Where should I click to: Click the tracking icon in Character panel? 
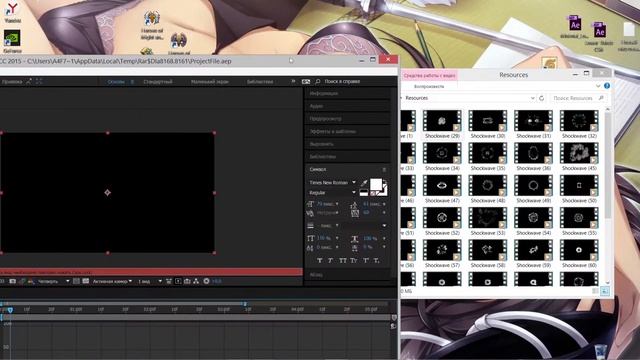[x=354, y=213]
